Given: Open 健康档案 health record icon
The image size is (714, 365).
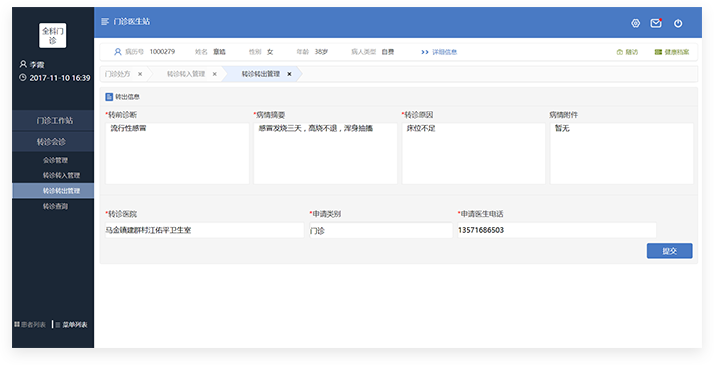Looking at the screenshot, I should 658,52.
